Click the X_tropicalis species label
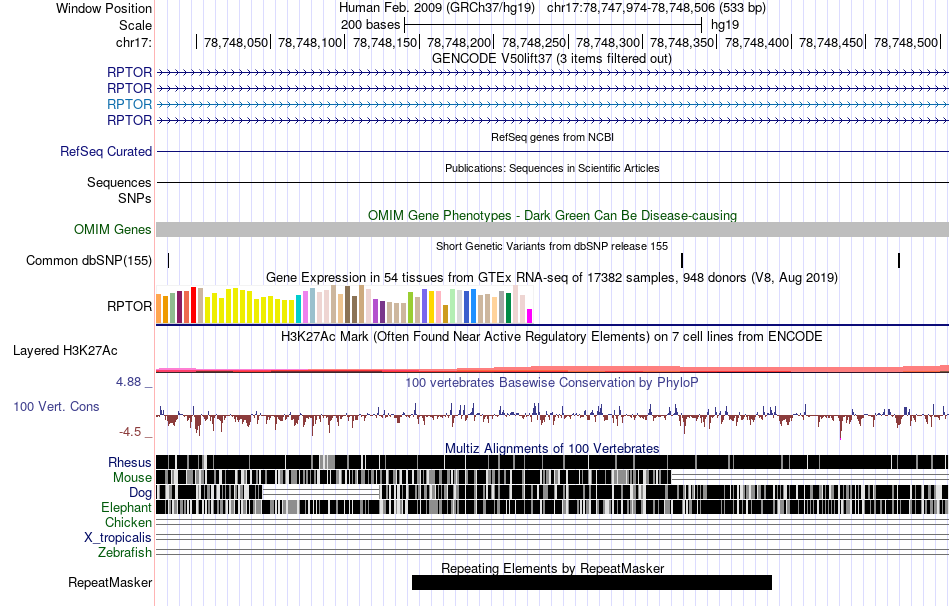Viewport: 950px width, 606px height. click(118, 538)
